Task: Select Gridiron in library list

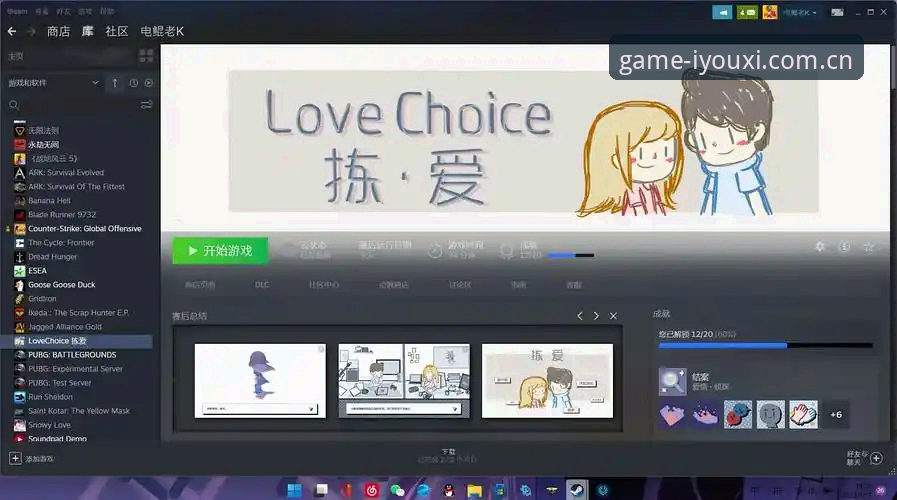Action: (x=42, y=299)
